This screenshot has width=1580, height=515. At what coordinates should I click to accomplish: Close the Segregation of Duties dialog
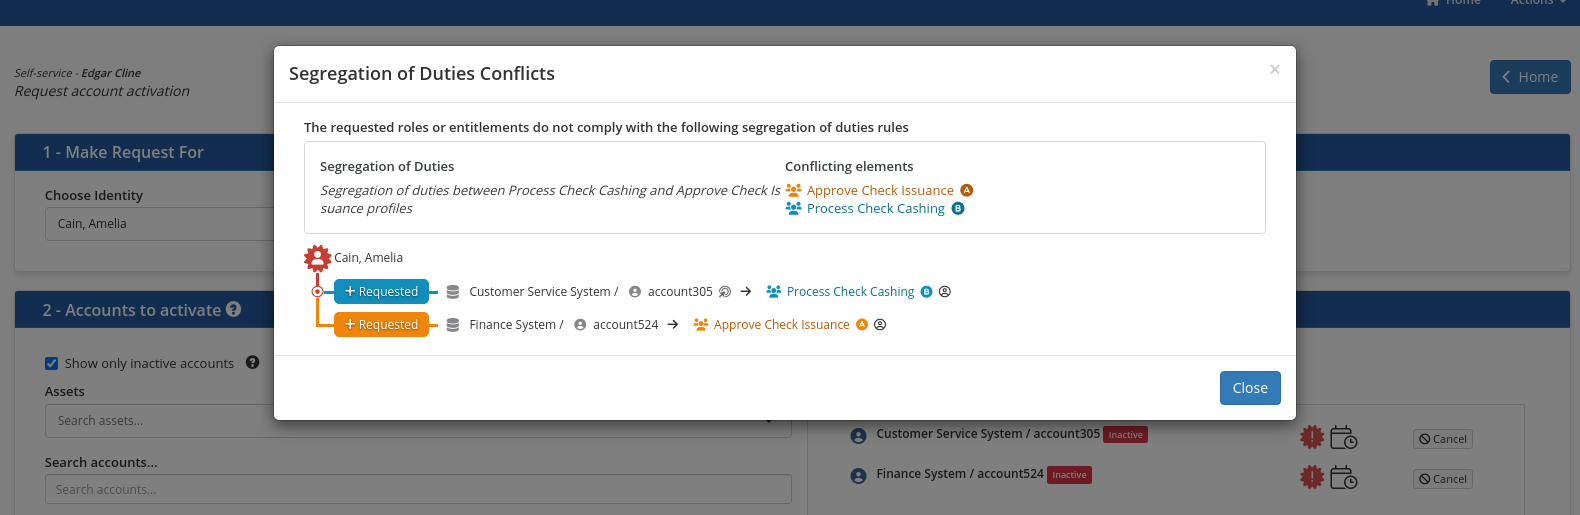(x=1250, y=388)
